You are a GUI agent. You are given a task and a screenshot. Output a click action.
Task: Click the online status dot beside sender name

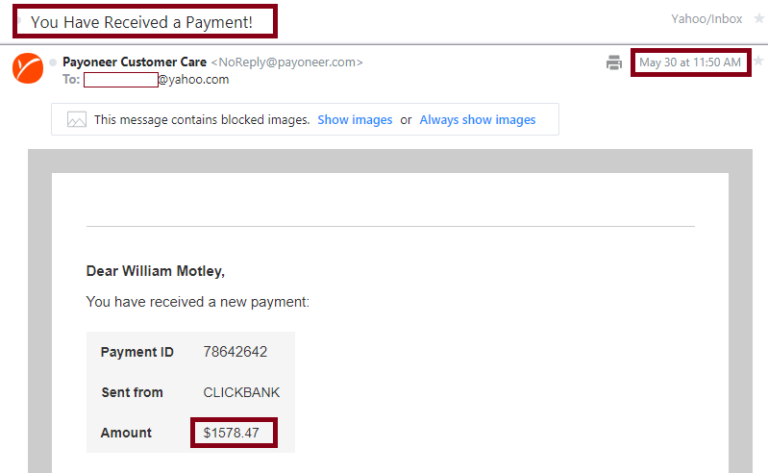53,62
